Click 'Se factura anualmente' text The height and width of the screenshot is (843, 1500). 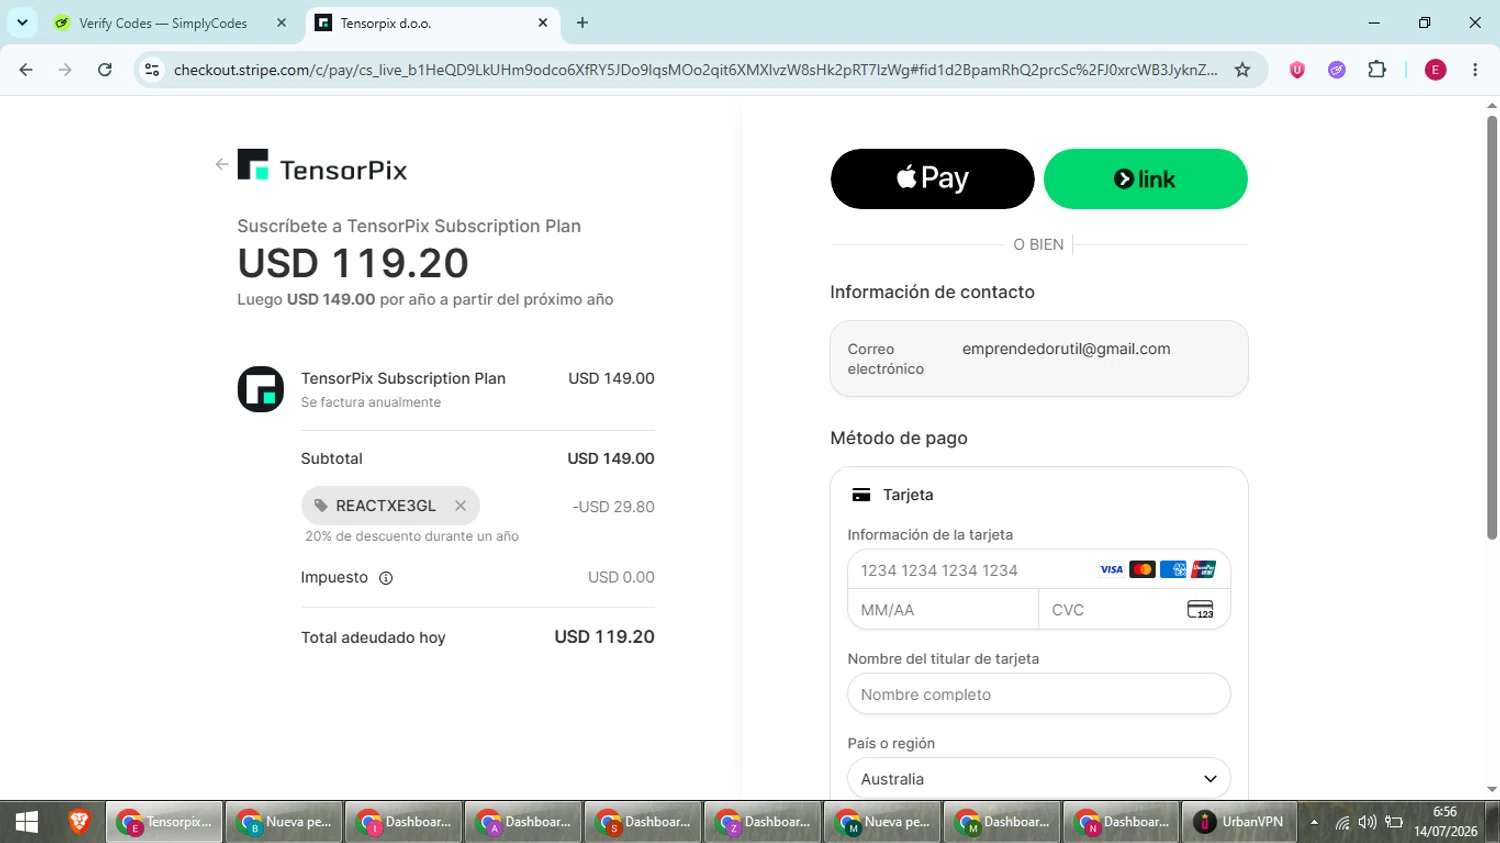[371, 402]
